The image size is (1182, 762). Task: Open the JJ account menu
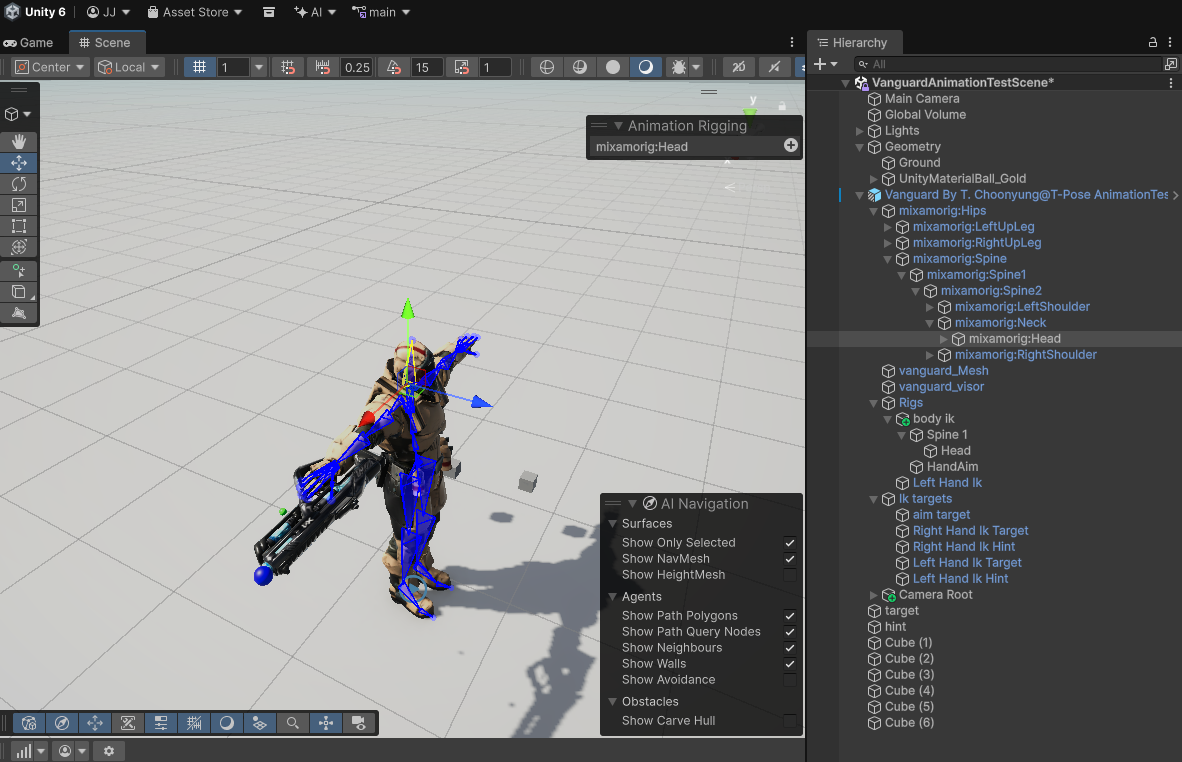click(109, 12)
